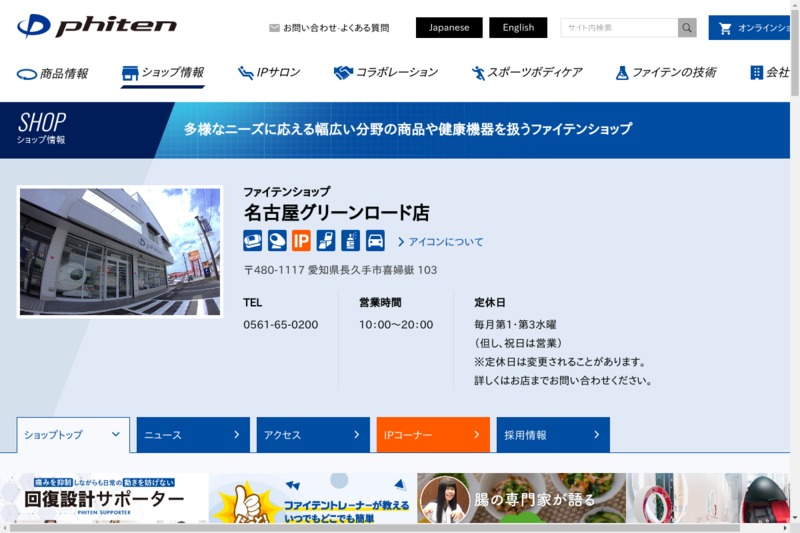The width and height of the screenshot is (800, 533).
Task: Click the shop storefront icon in navigation
Action: (130, 73)
